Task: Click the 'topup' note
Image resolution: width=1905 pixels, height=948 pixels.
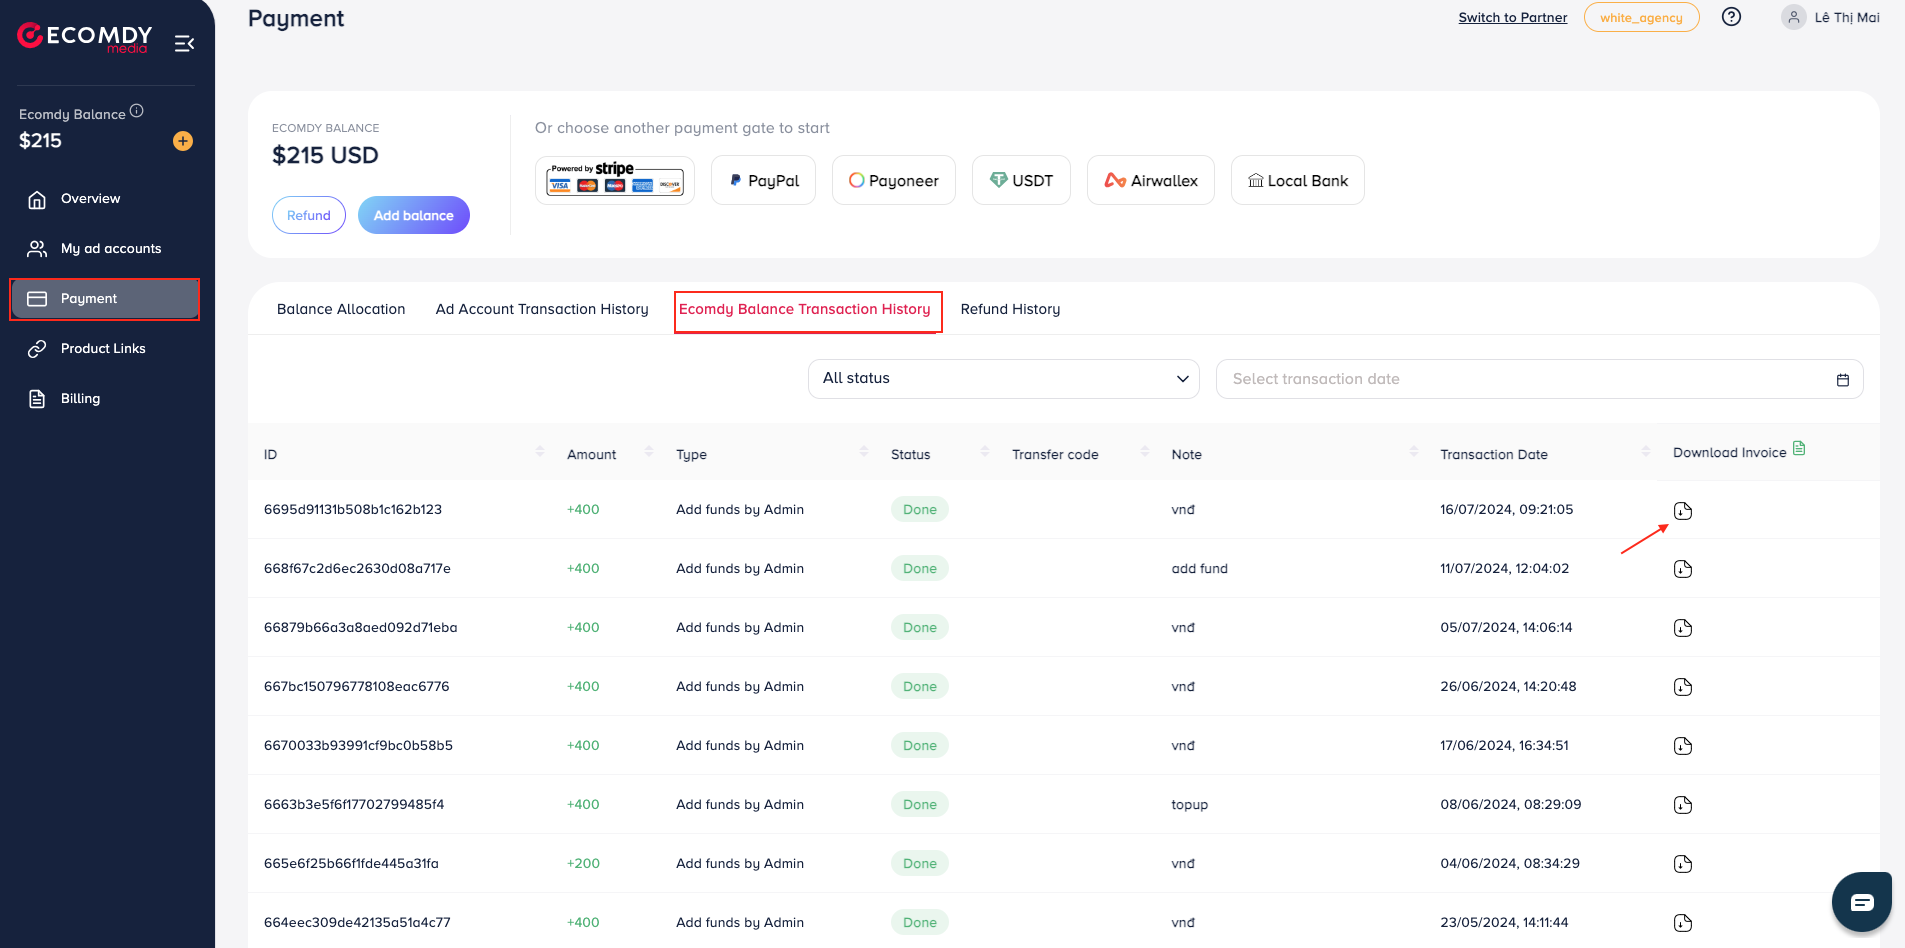Action: coord(1190,805)
